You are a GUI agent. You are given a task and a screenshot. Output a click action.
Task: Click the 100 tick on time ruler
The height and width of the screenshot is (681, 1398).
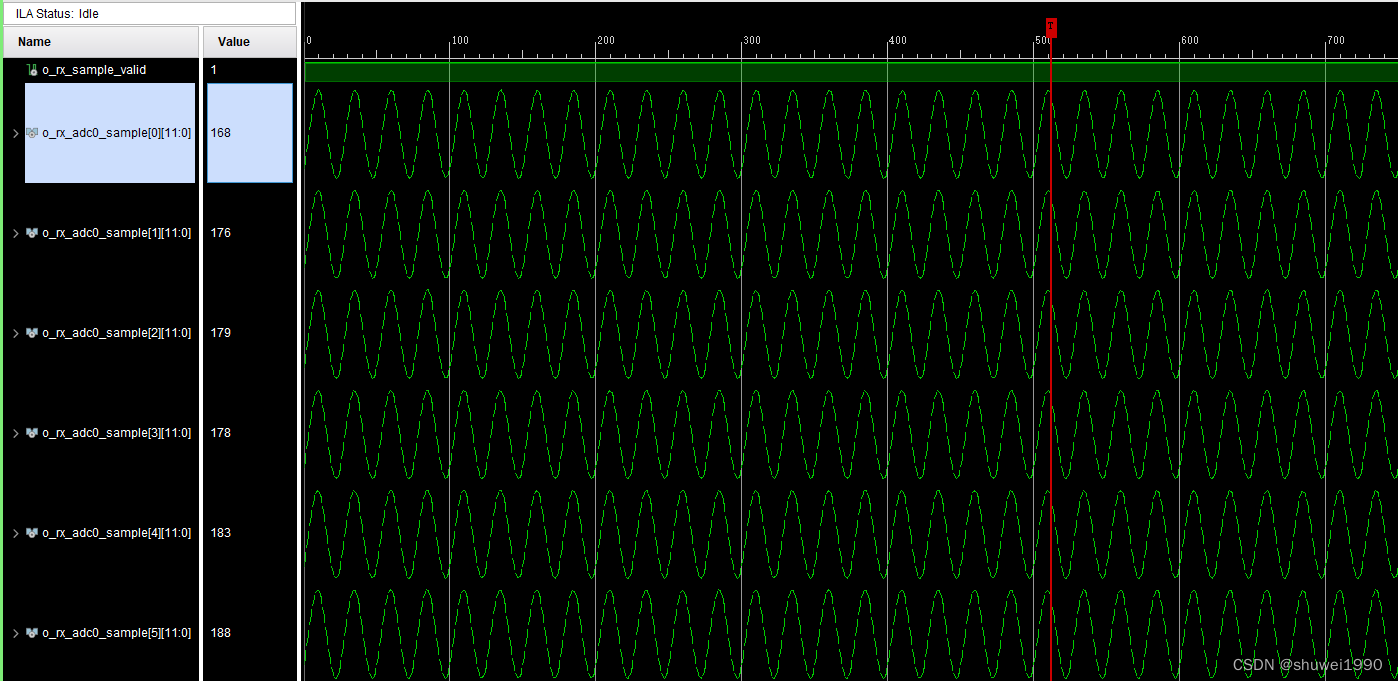[x=459, y=40]
